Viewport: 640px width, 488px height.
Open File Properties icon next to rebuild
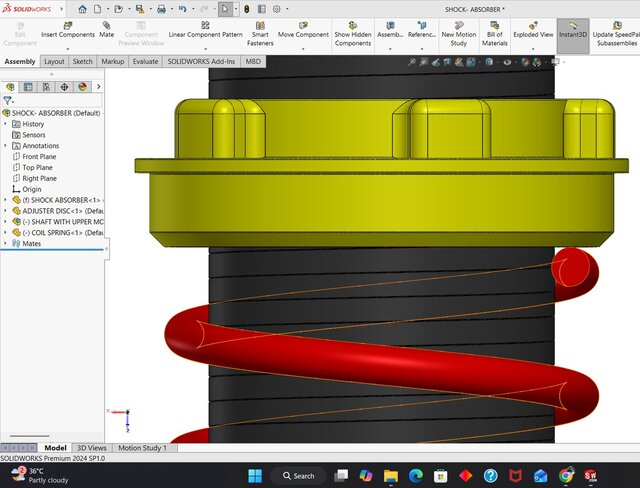[262, 9]
